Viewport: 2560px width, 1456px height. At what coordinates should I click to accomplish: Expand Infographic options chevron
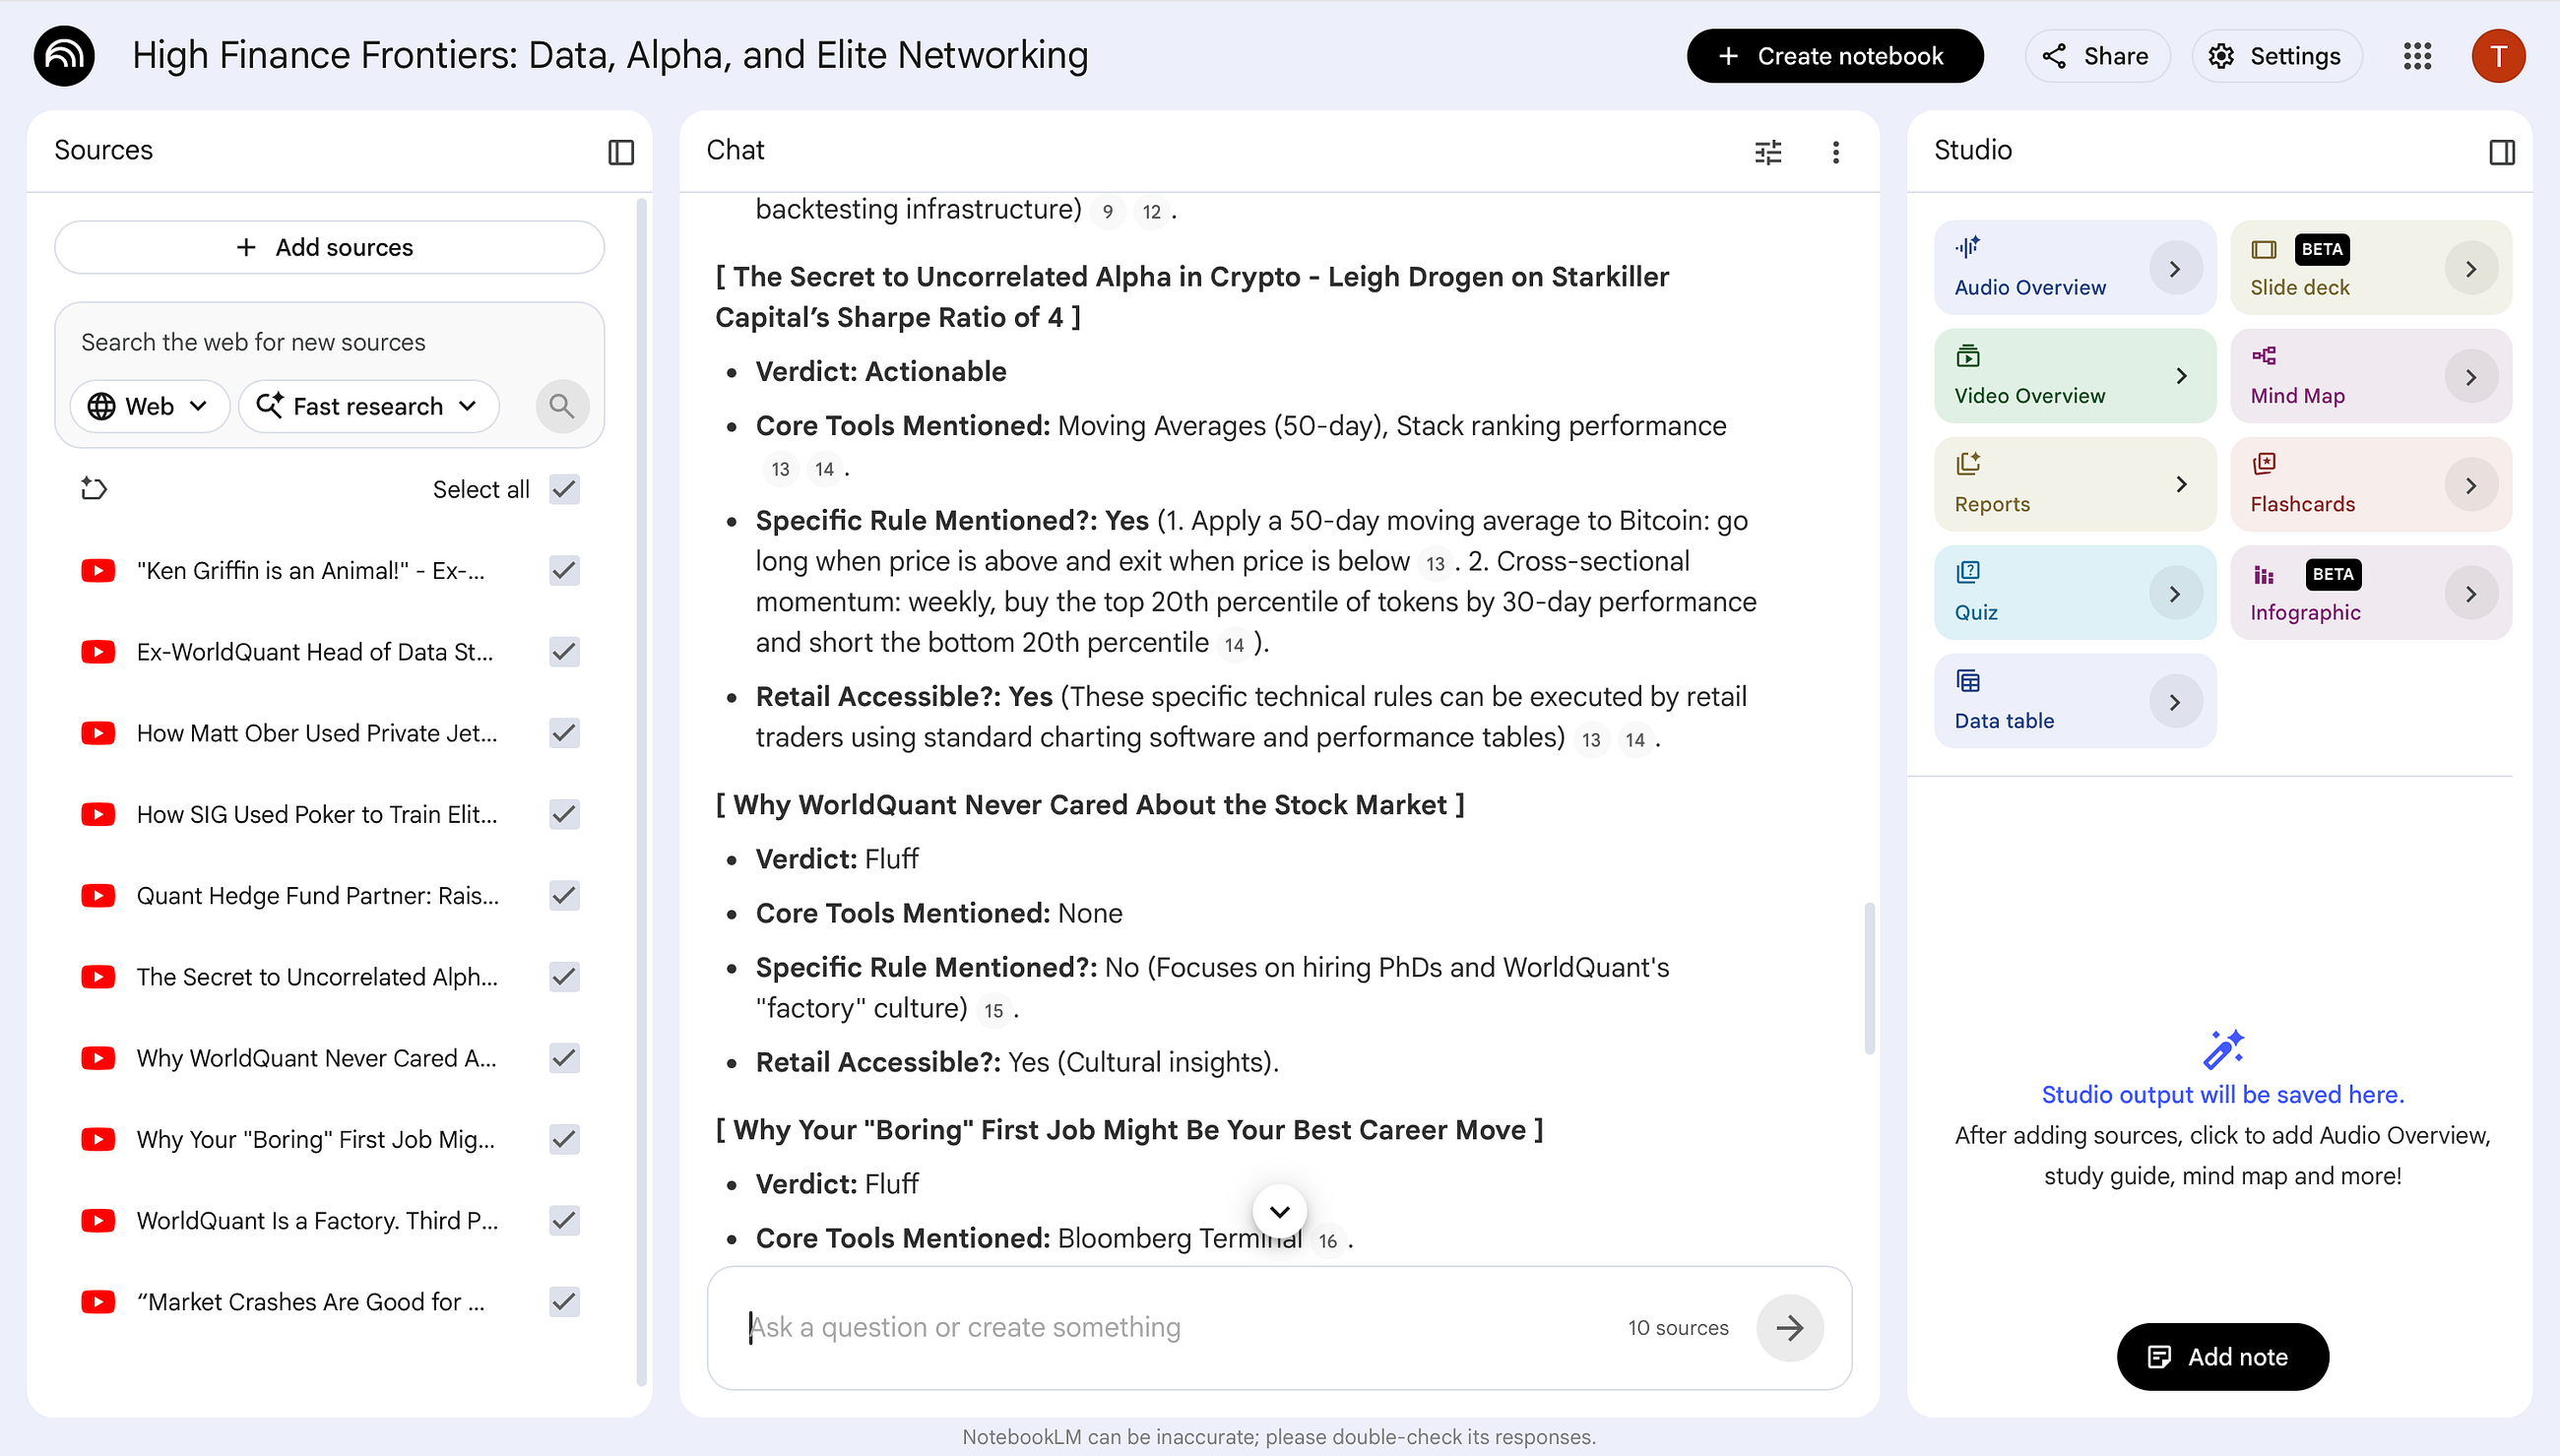(2471, 594)
